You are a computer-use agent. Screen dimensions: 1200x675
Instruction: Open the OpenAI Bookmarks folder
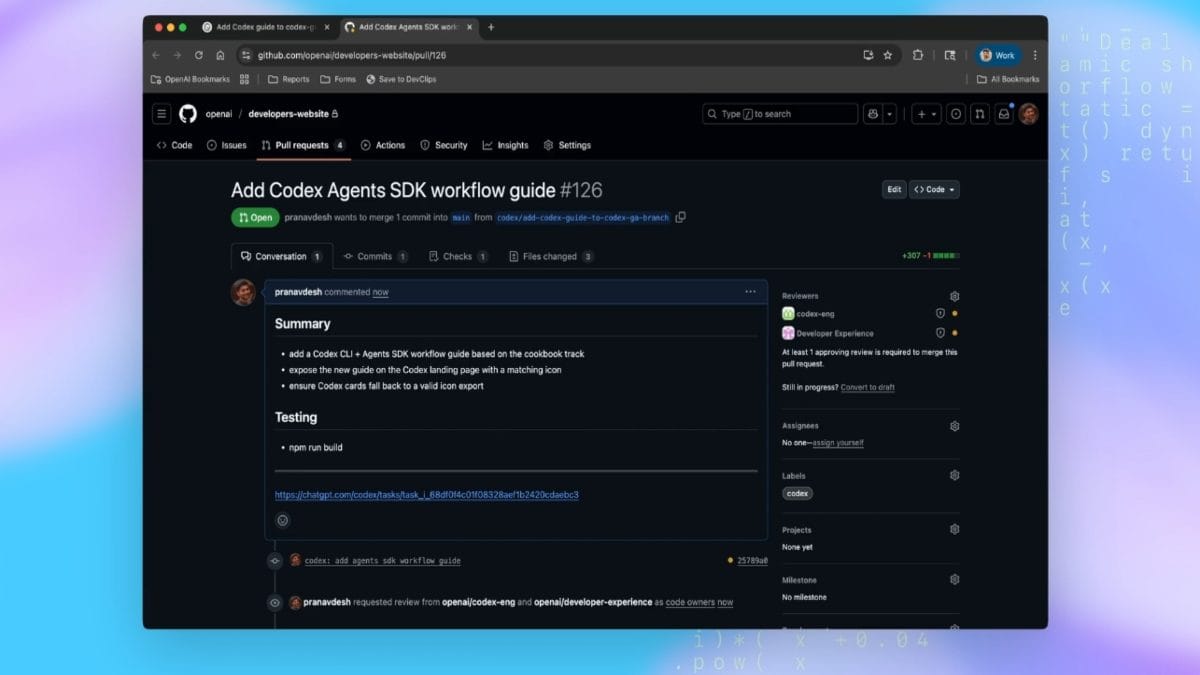coord(190,79)
